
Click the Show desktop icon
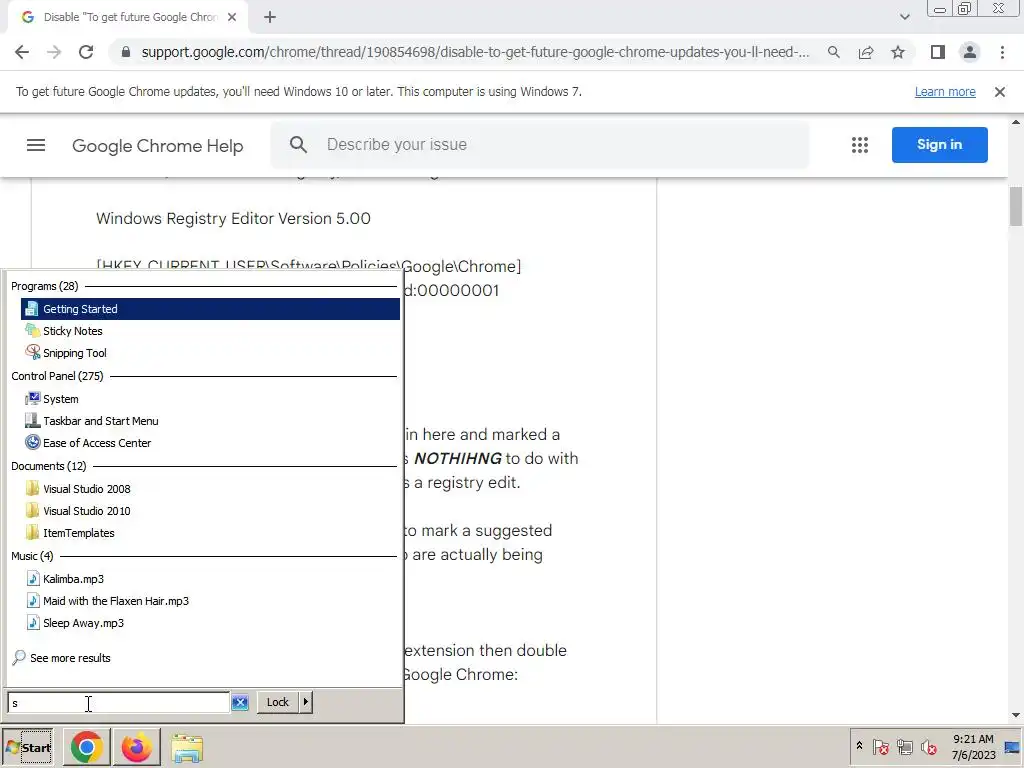tap(1013, 747)
